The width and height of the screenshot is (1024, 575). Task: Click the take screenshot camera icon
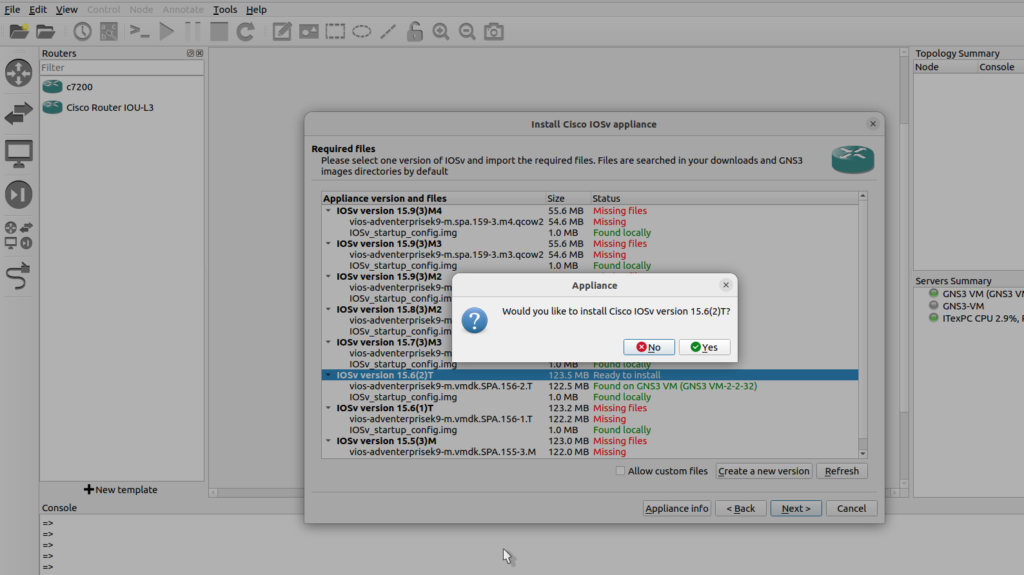(x=493, y=32)
